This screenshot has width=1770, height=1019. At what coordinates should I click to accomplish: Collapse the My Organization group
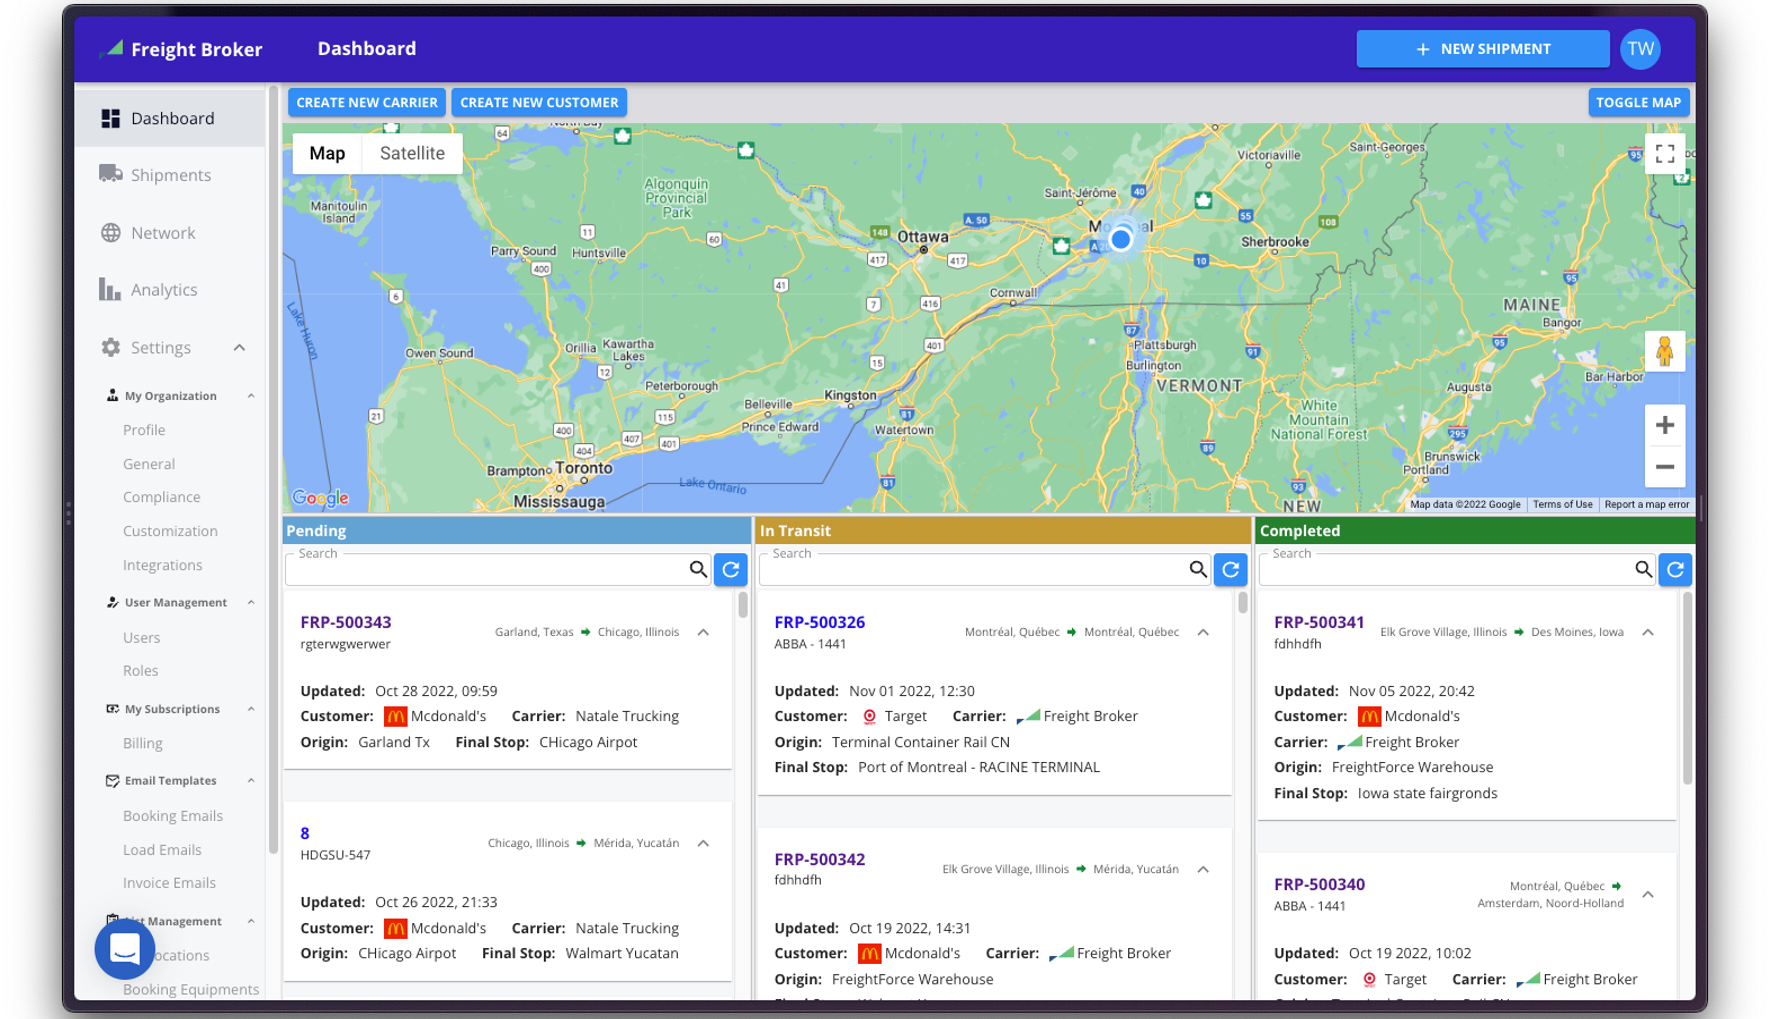tap(251, 396)
